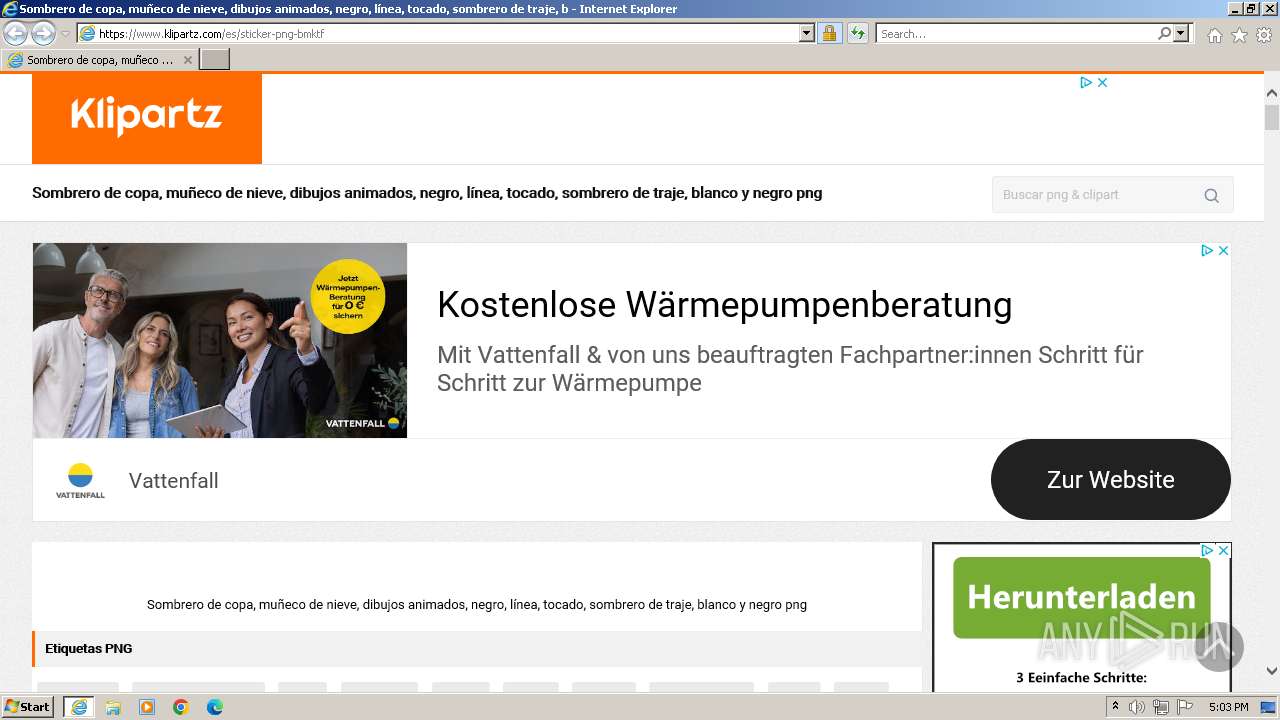
Task: Open the network tray icon
Action: pos(1161,707)
